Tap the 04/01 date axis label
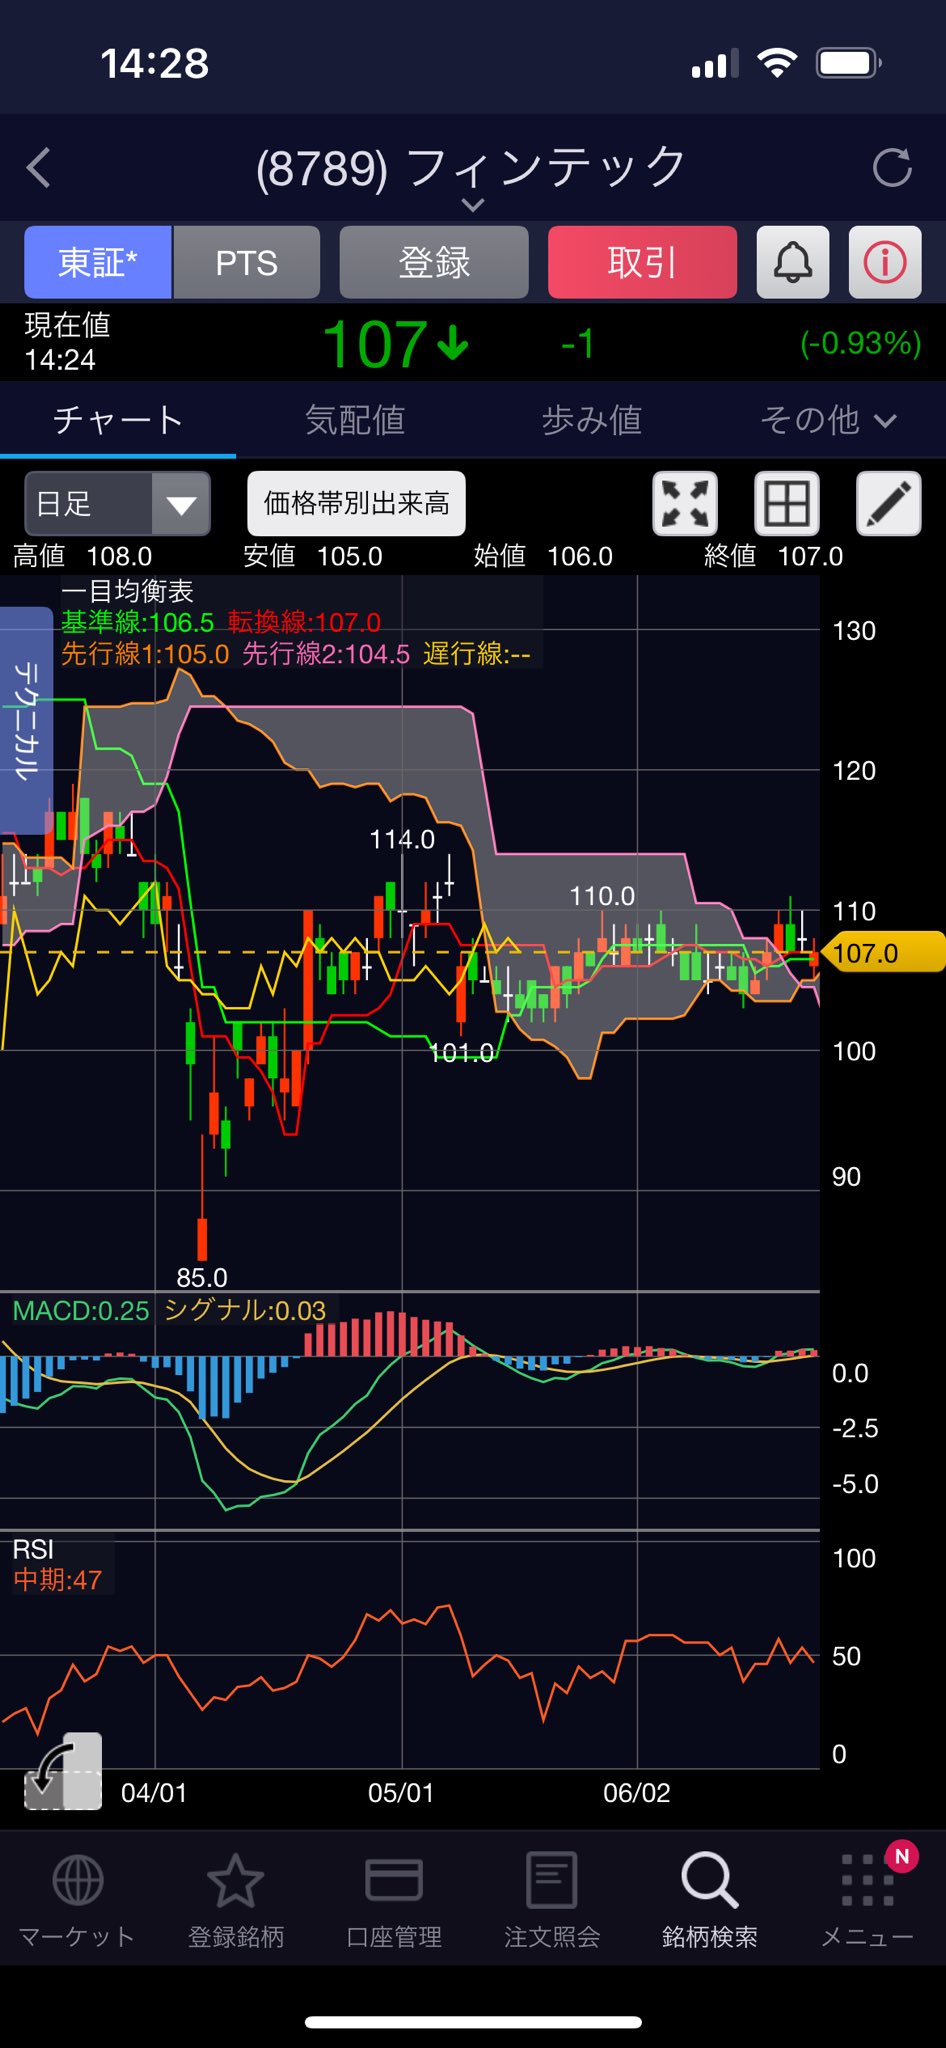Image resolution: width=946 pixels, height=2048 pixels. point(154,1792)
